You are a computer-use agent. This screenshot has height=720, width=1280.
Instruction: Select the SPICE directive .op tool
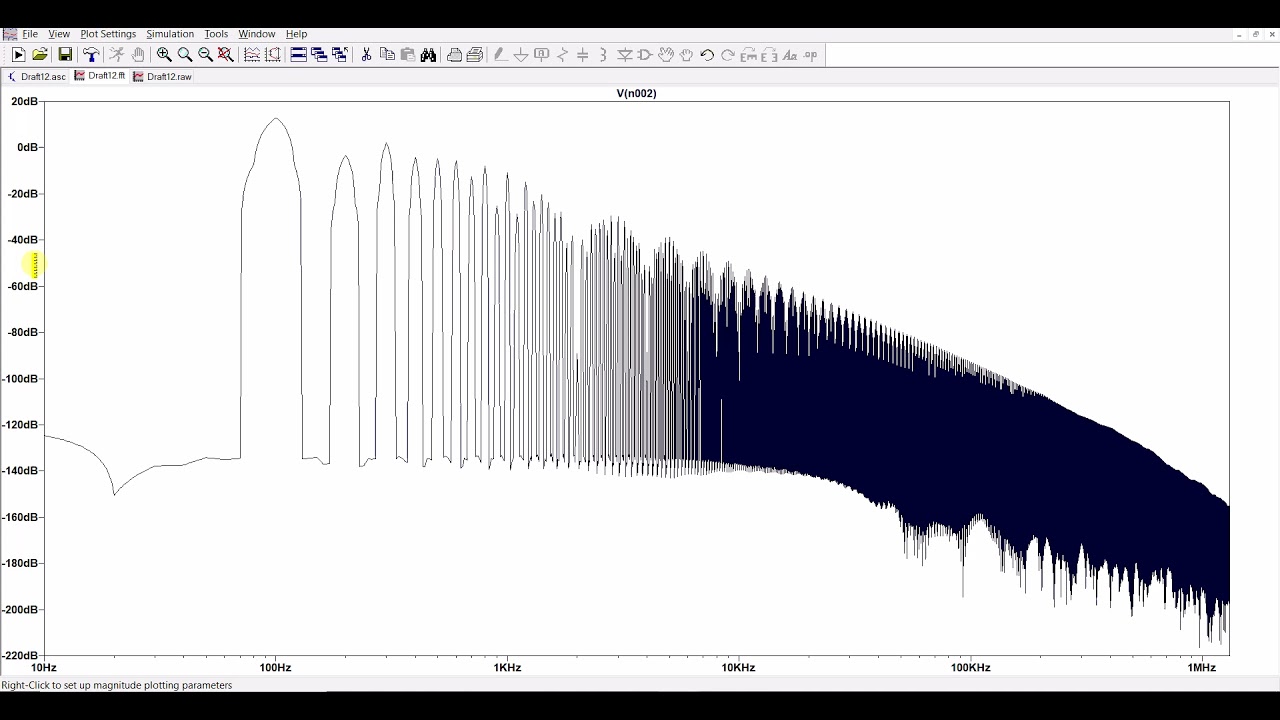click(811, 55)
